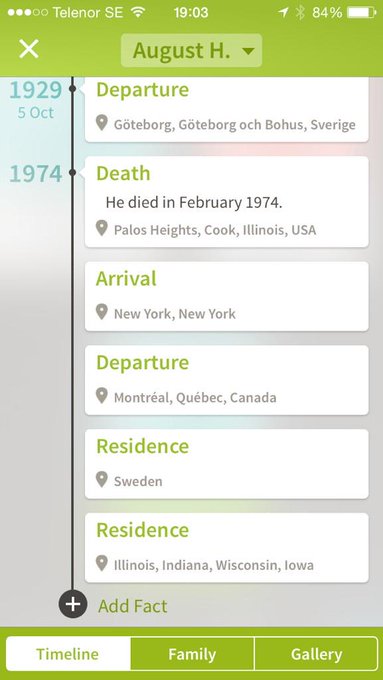Tap the location pin beside New York

(101, 312)
